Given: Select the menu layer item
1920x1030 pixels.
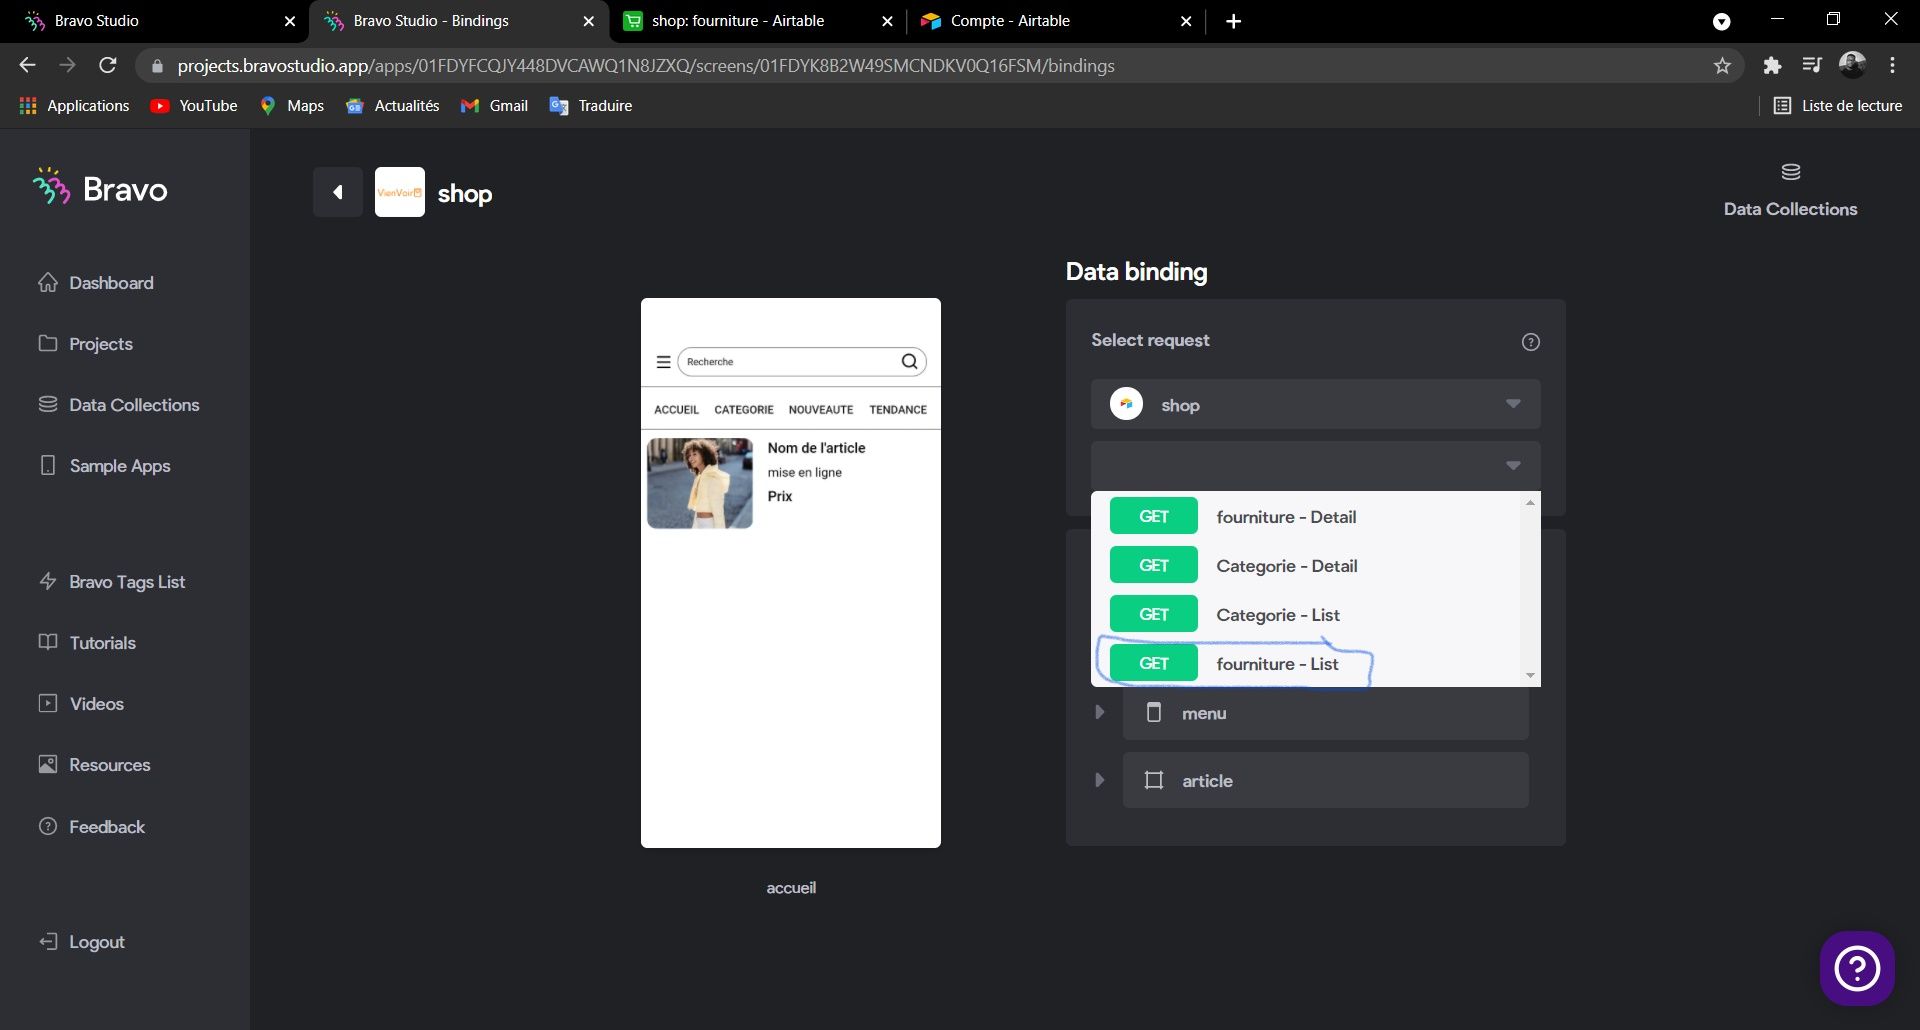Looking at the screenshot, I should [1325, 713].
